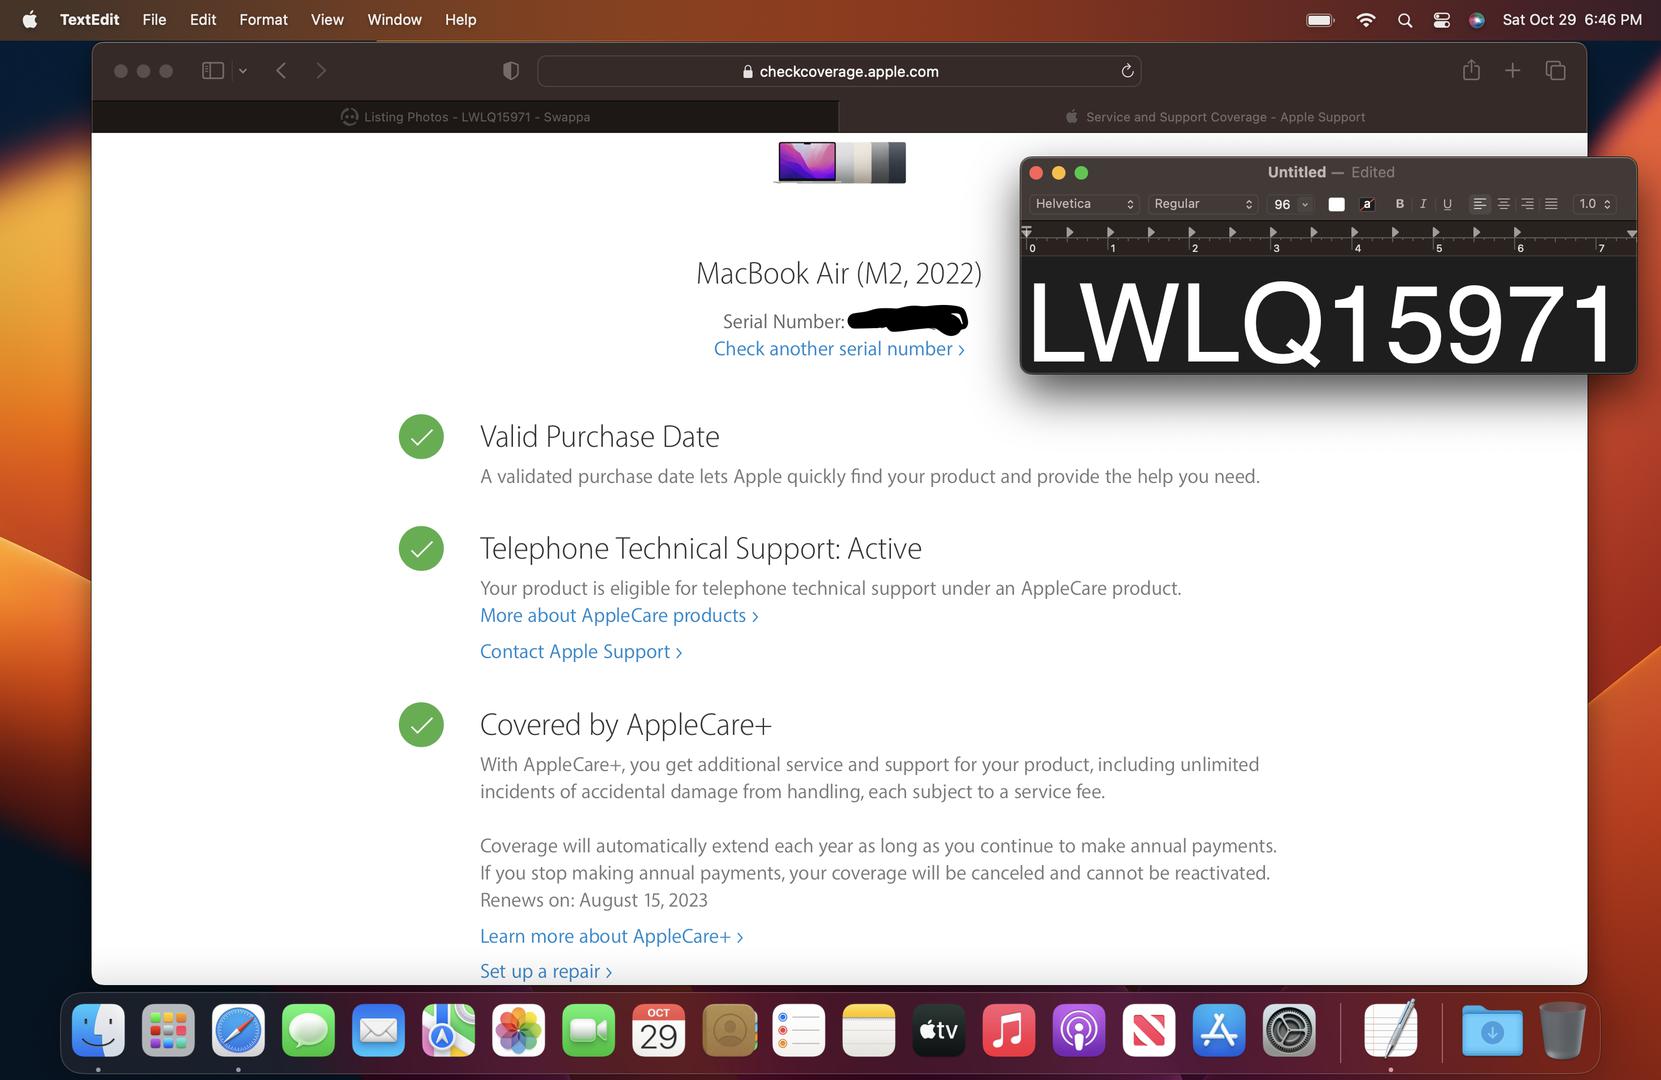
Task: Click the privacy report shield icon
Action: tap(511, 71)
